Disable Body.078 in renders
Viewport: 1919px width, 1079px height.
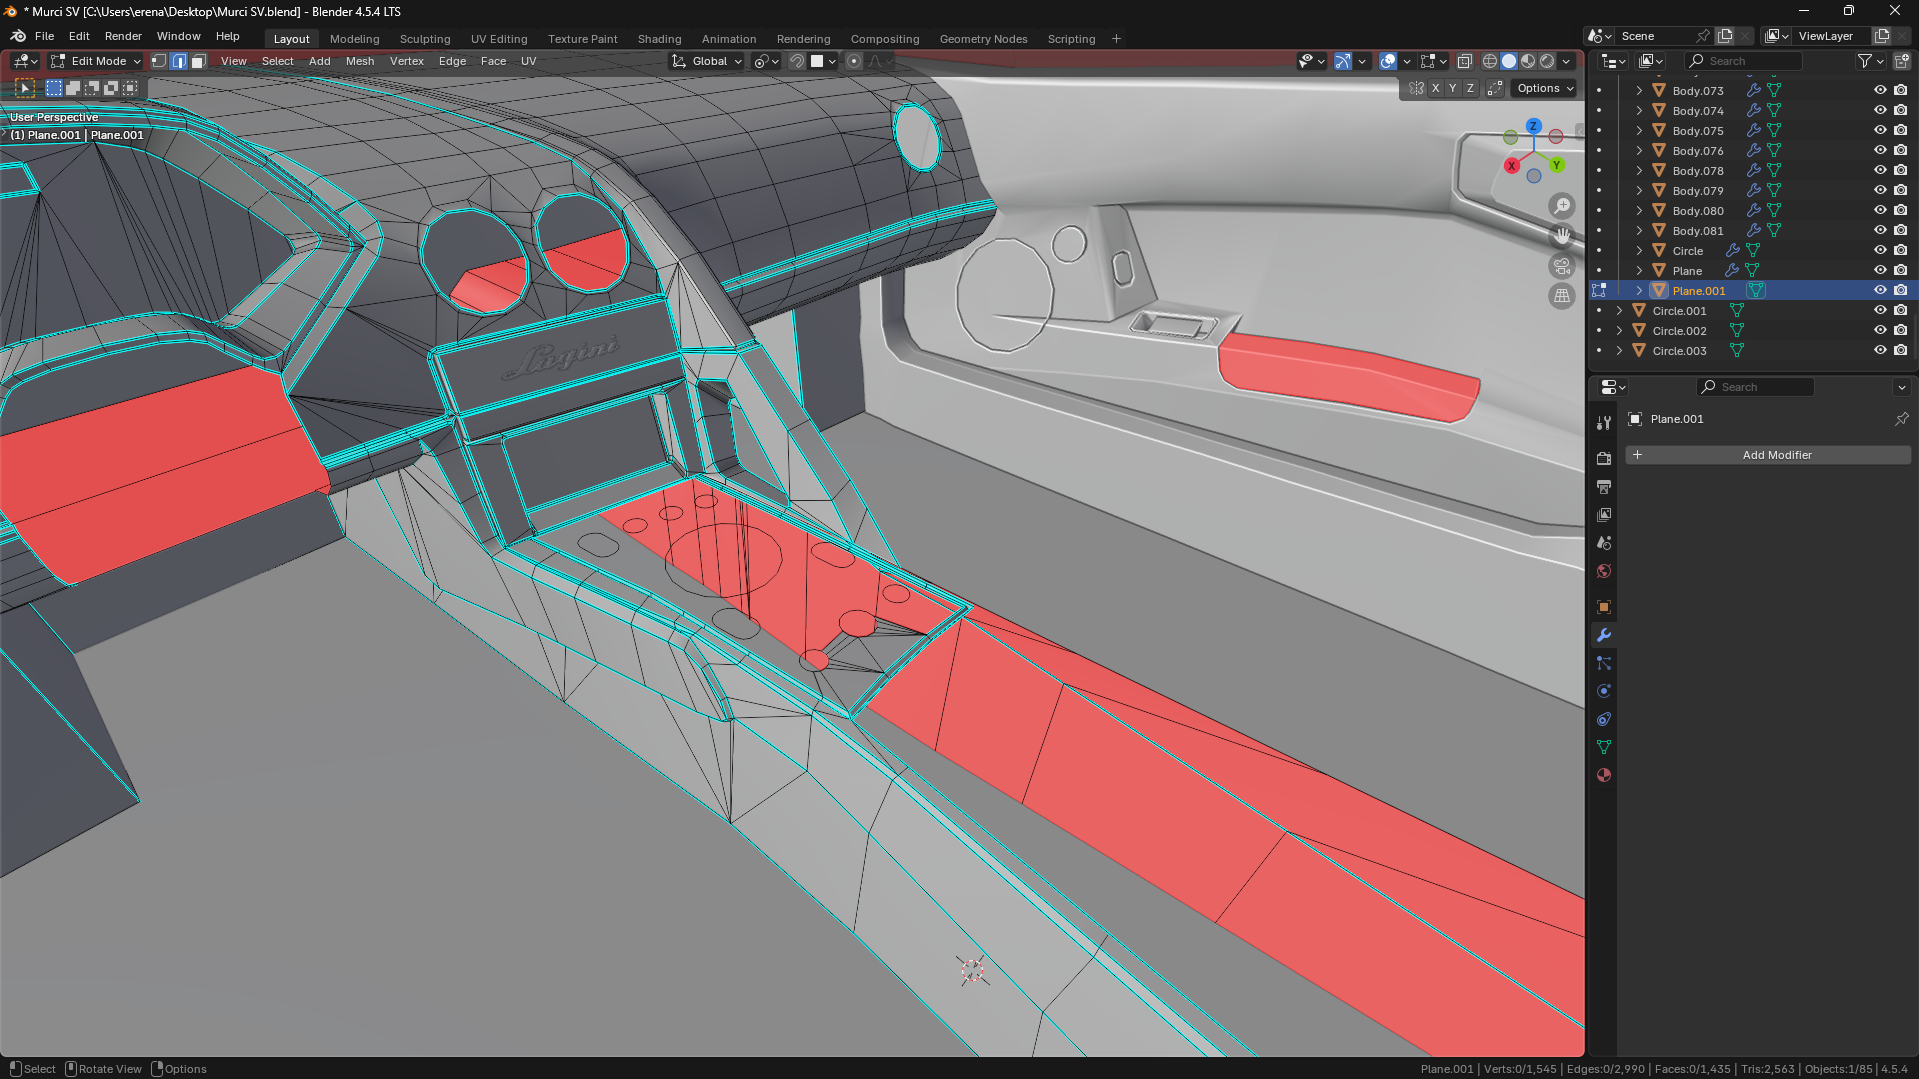[1900, 171]
